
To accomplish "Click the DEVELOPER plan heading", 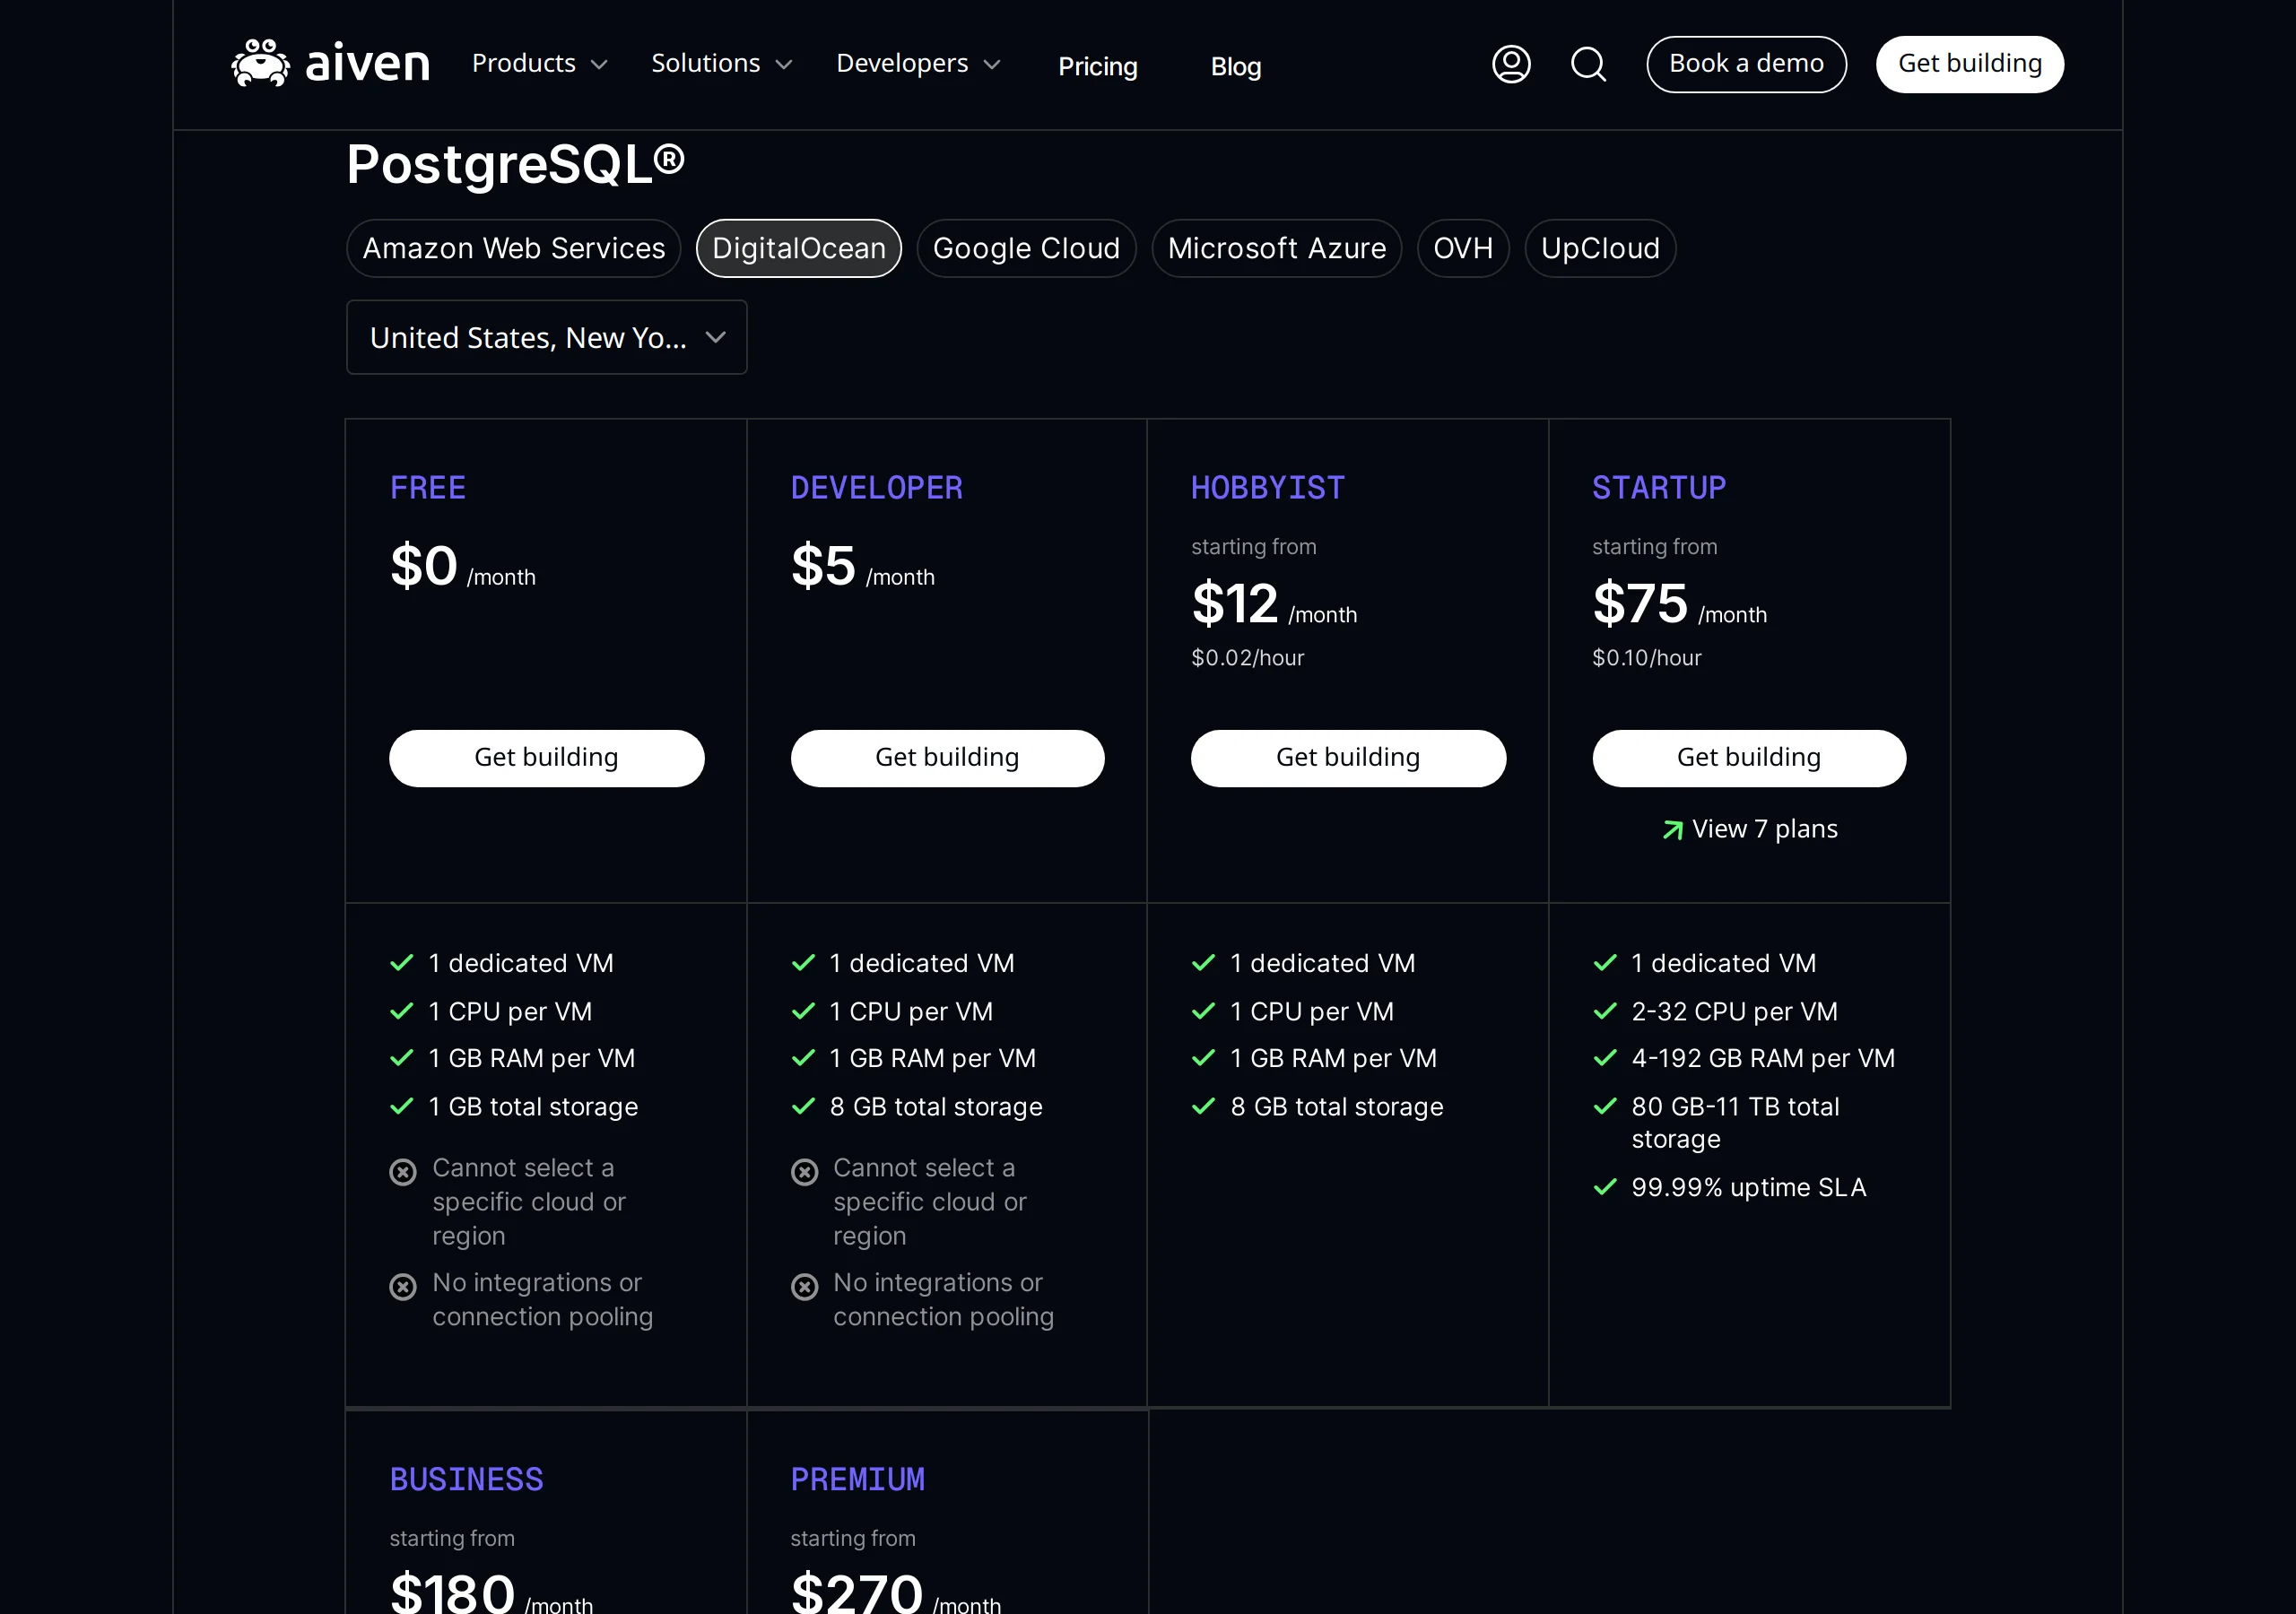I will 877,488.
